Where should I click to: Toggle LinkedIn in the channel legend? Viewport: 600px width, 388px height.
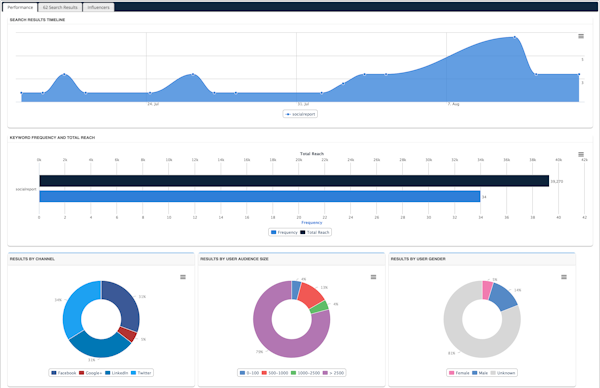(117, 373)
